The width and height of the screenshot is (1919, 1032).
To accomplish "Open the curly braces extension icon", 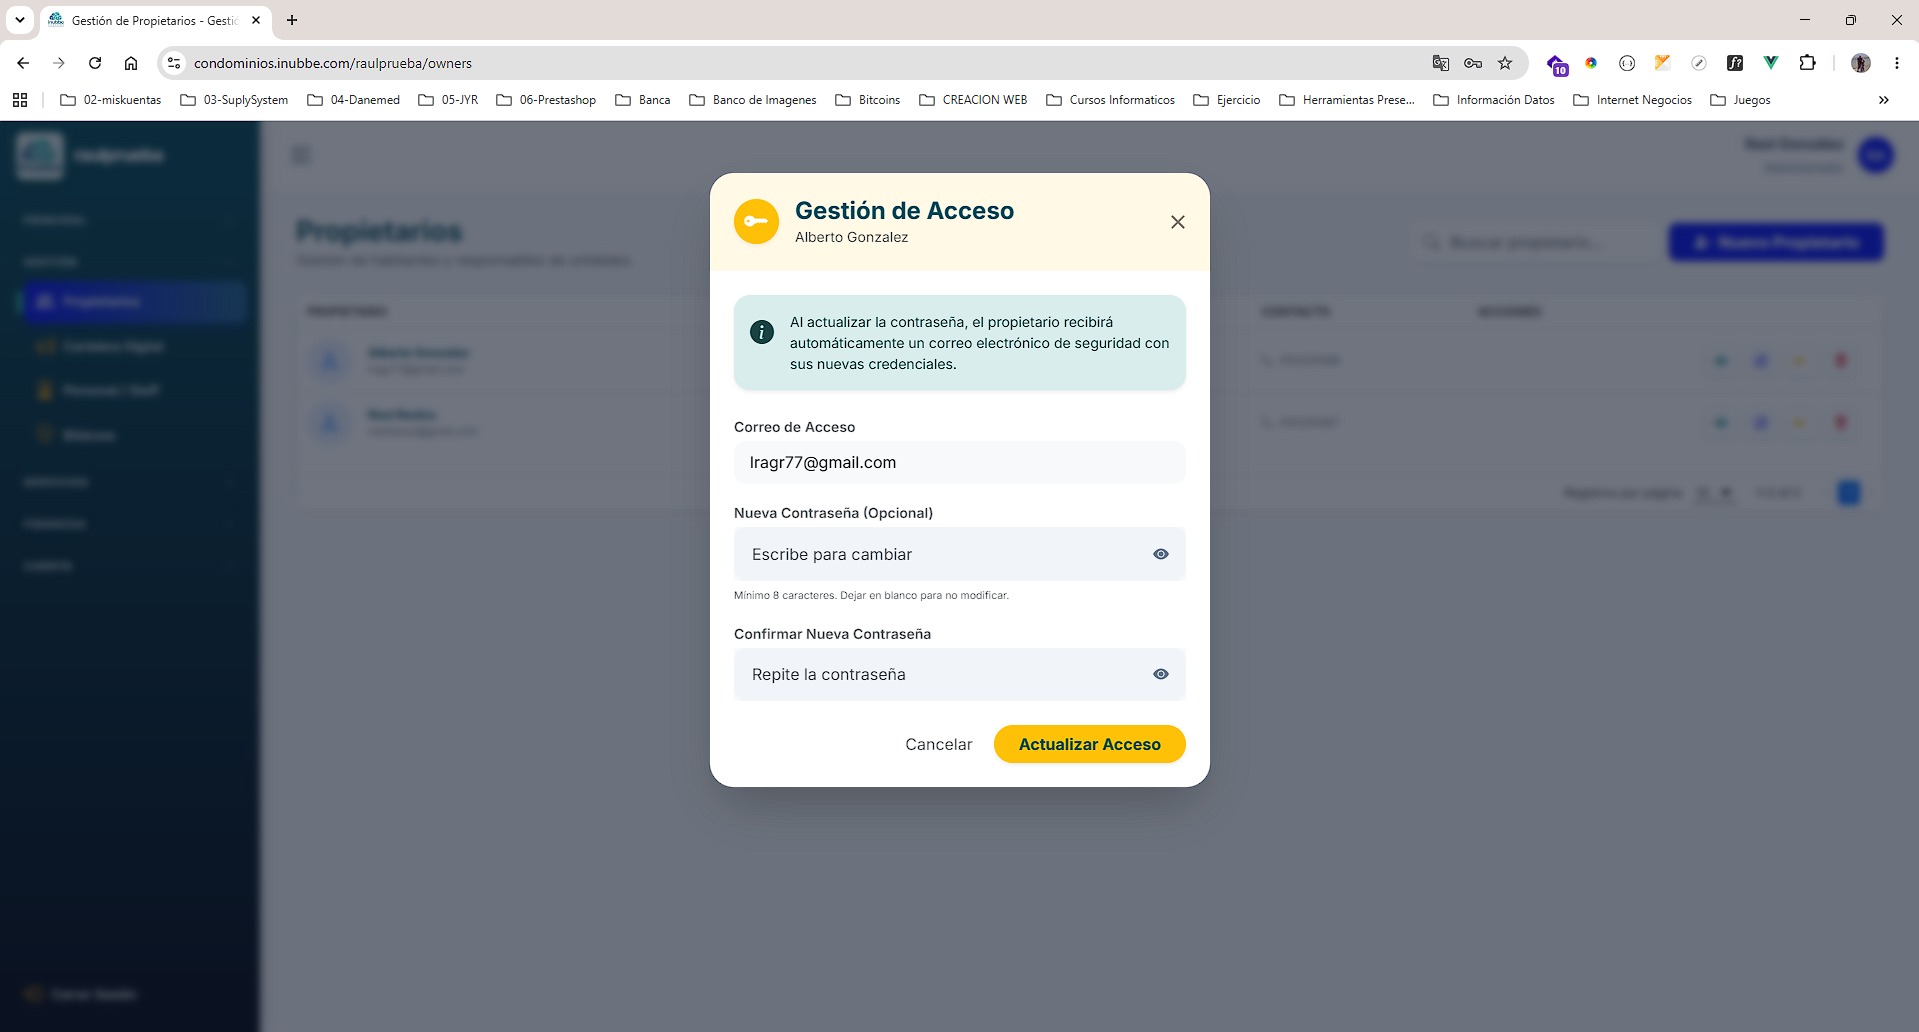I will [1627, 63].
